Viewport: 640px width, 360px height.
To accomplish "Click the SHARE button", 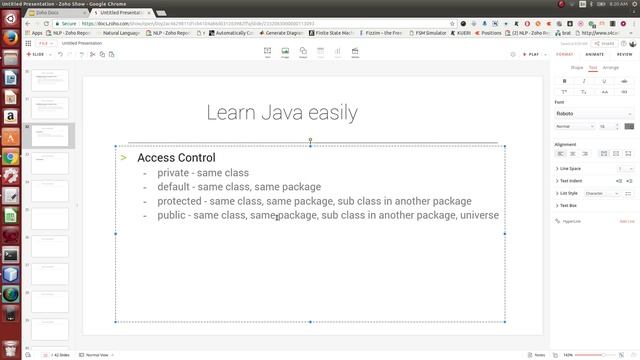I will click(x=604, y=43).
